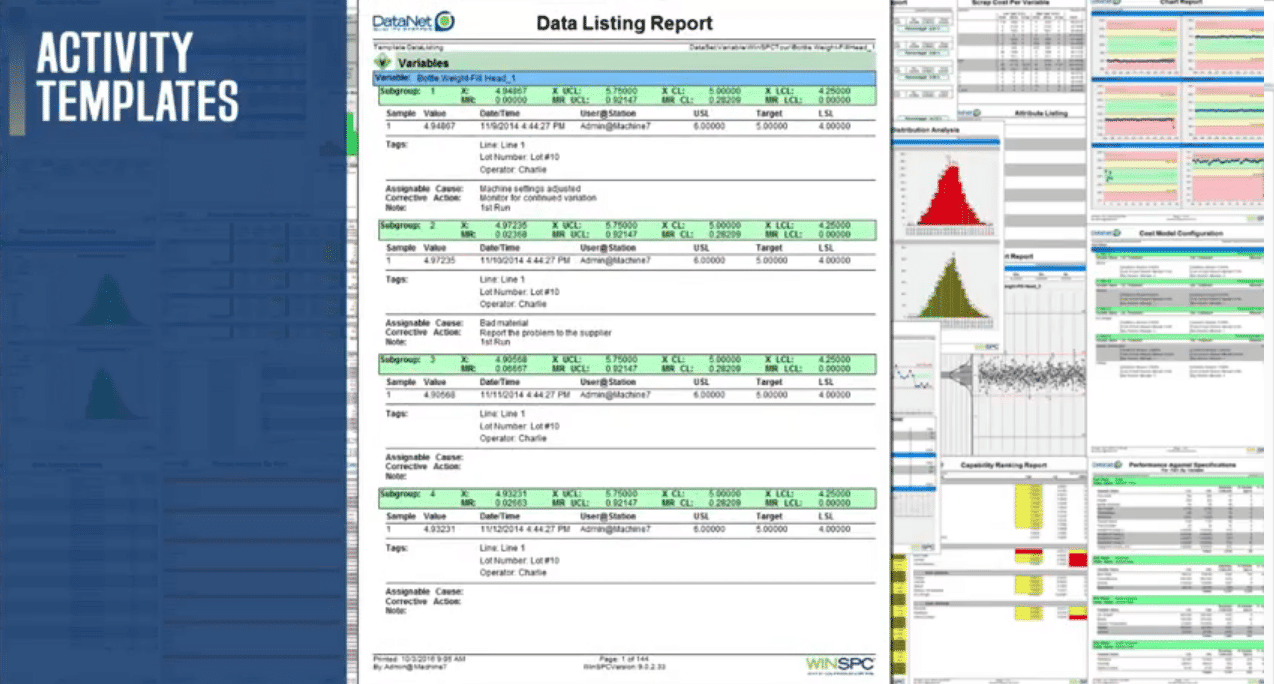Click the DataNet logo in report header
This screenshot has width=1274, height=684.
click(414, 22)
